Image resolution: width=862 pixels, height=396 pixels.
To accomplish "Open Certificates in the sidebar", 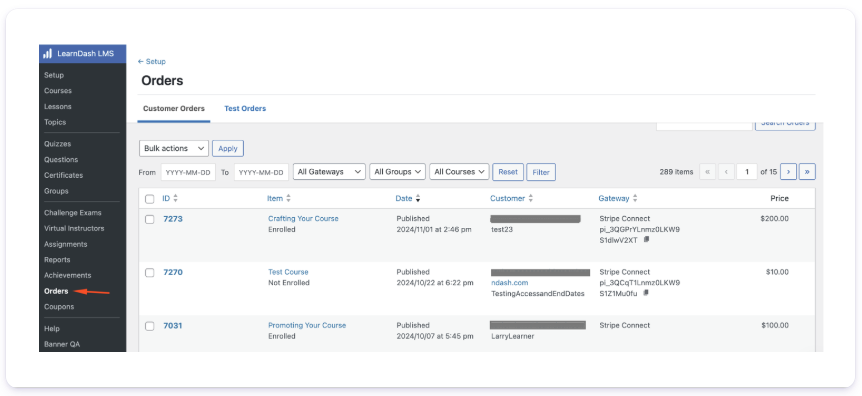I will coord(64,175).
